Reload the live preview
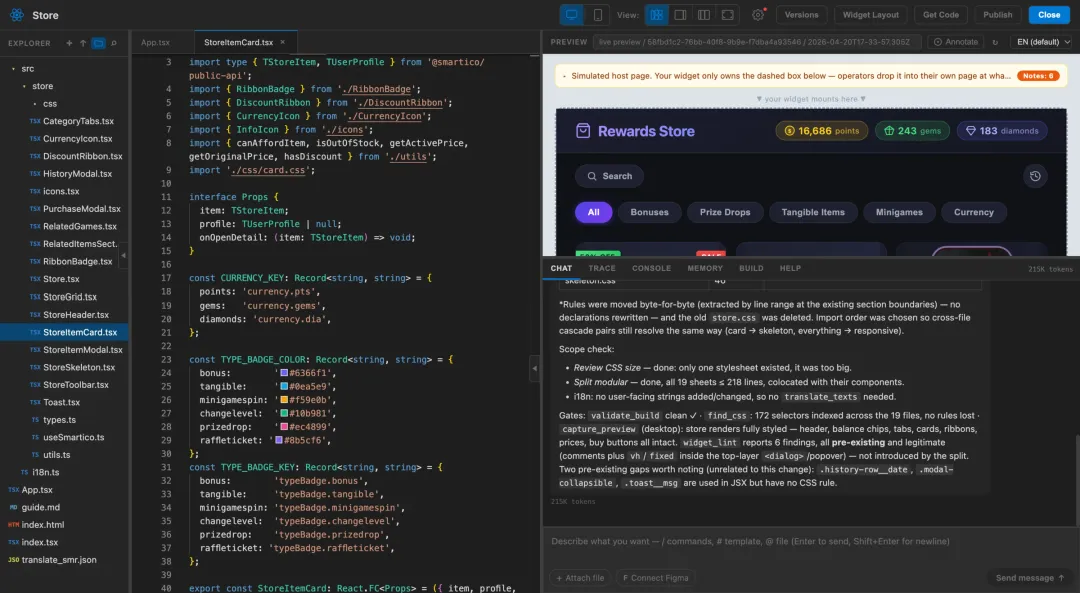 click(x=995, y=42)
